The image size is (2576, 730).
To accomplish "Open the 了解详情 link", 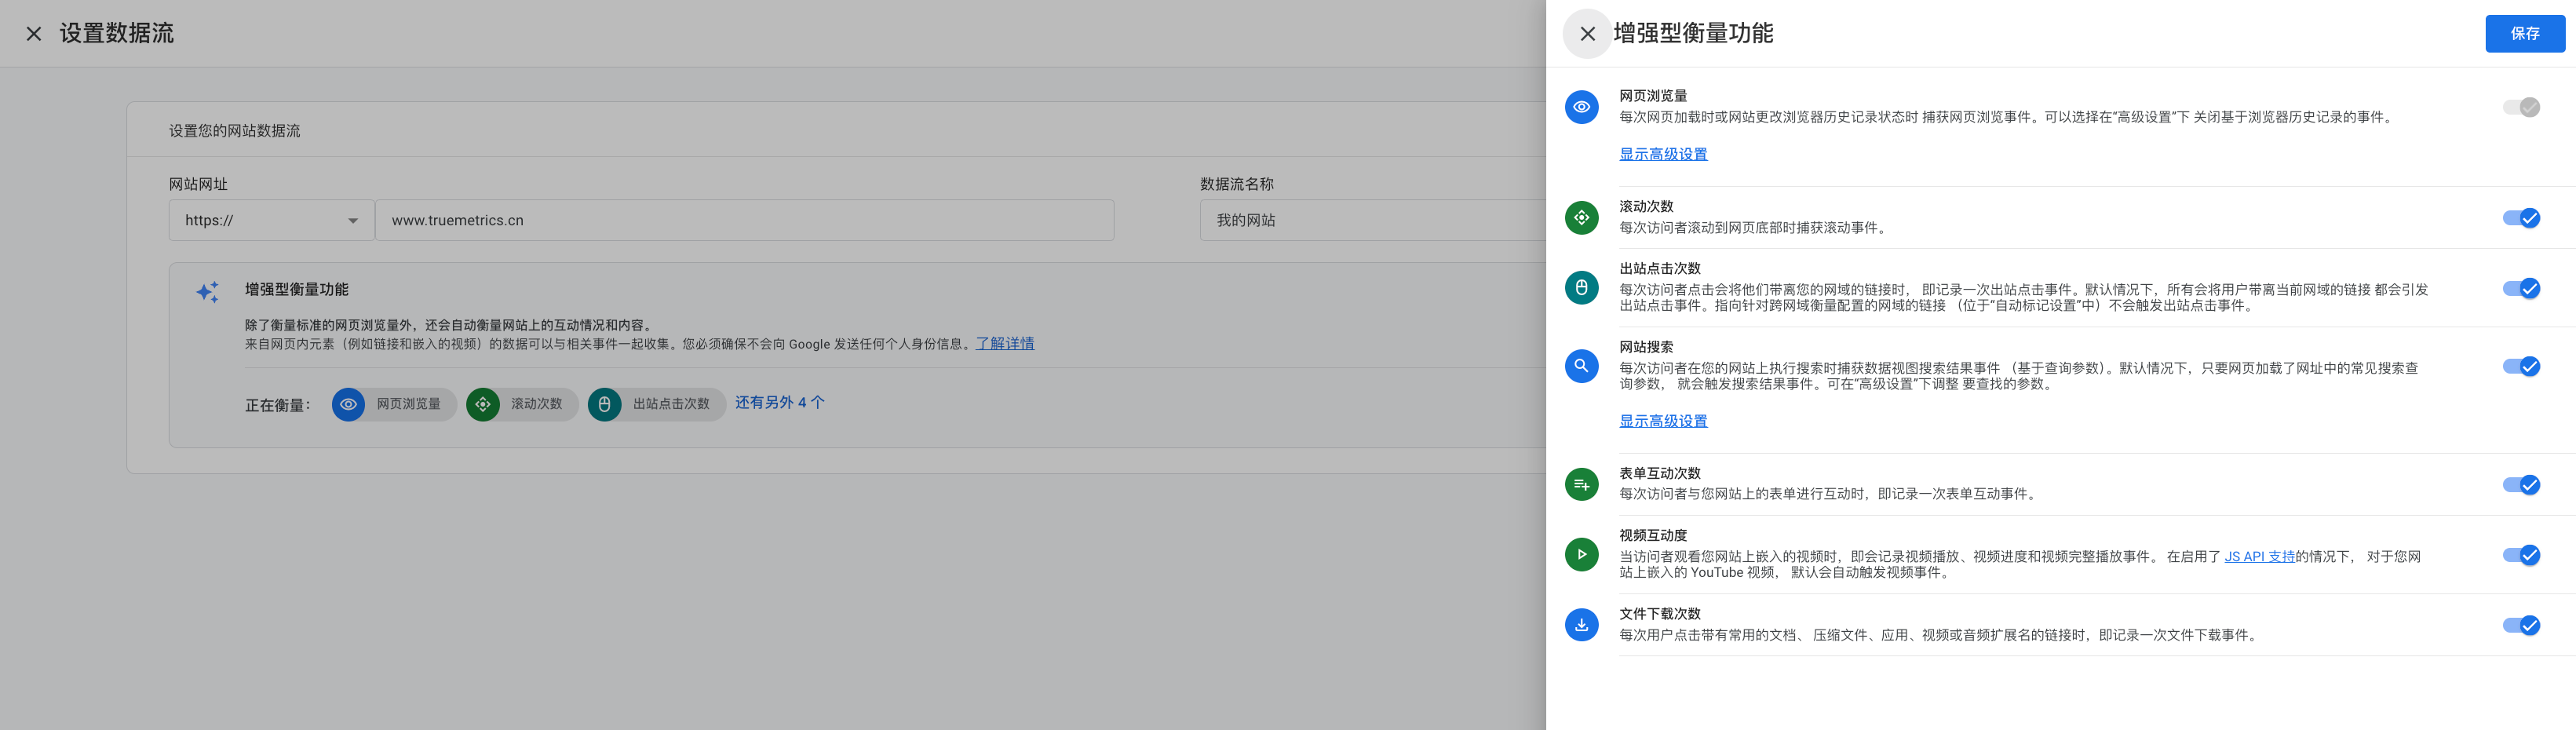I will pyautogui.click(x=1004, y=343).
